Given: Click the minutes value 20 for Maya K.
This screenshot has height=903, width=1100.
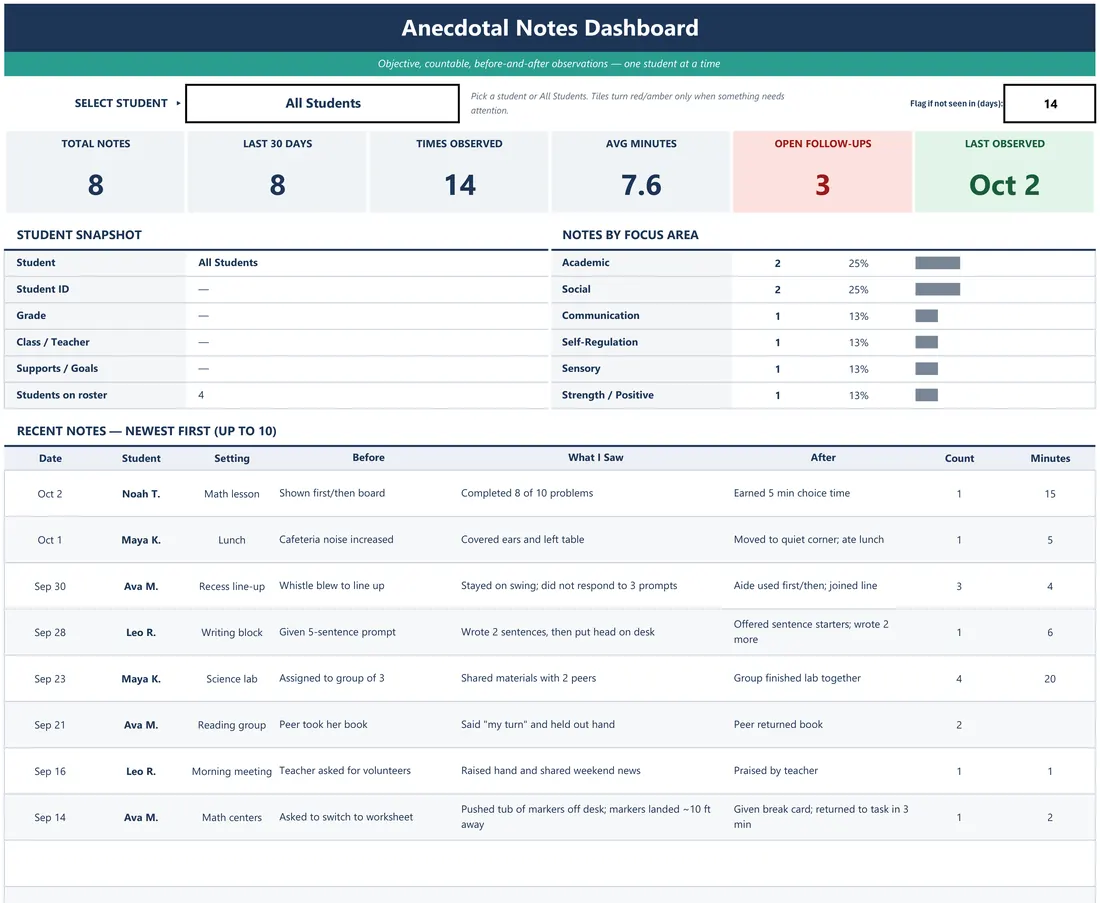Looking at the screenshot, I should coord(1049,679).
